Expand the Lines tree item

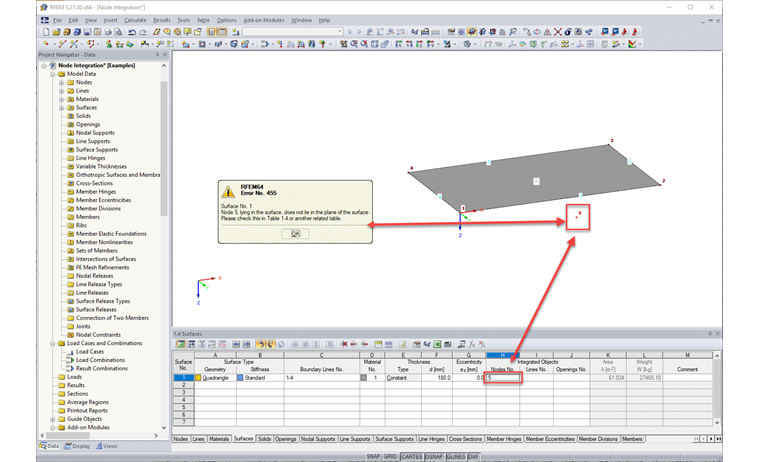coord(62,91)
